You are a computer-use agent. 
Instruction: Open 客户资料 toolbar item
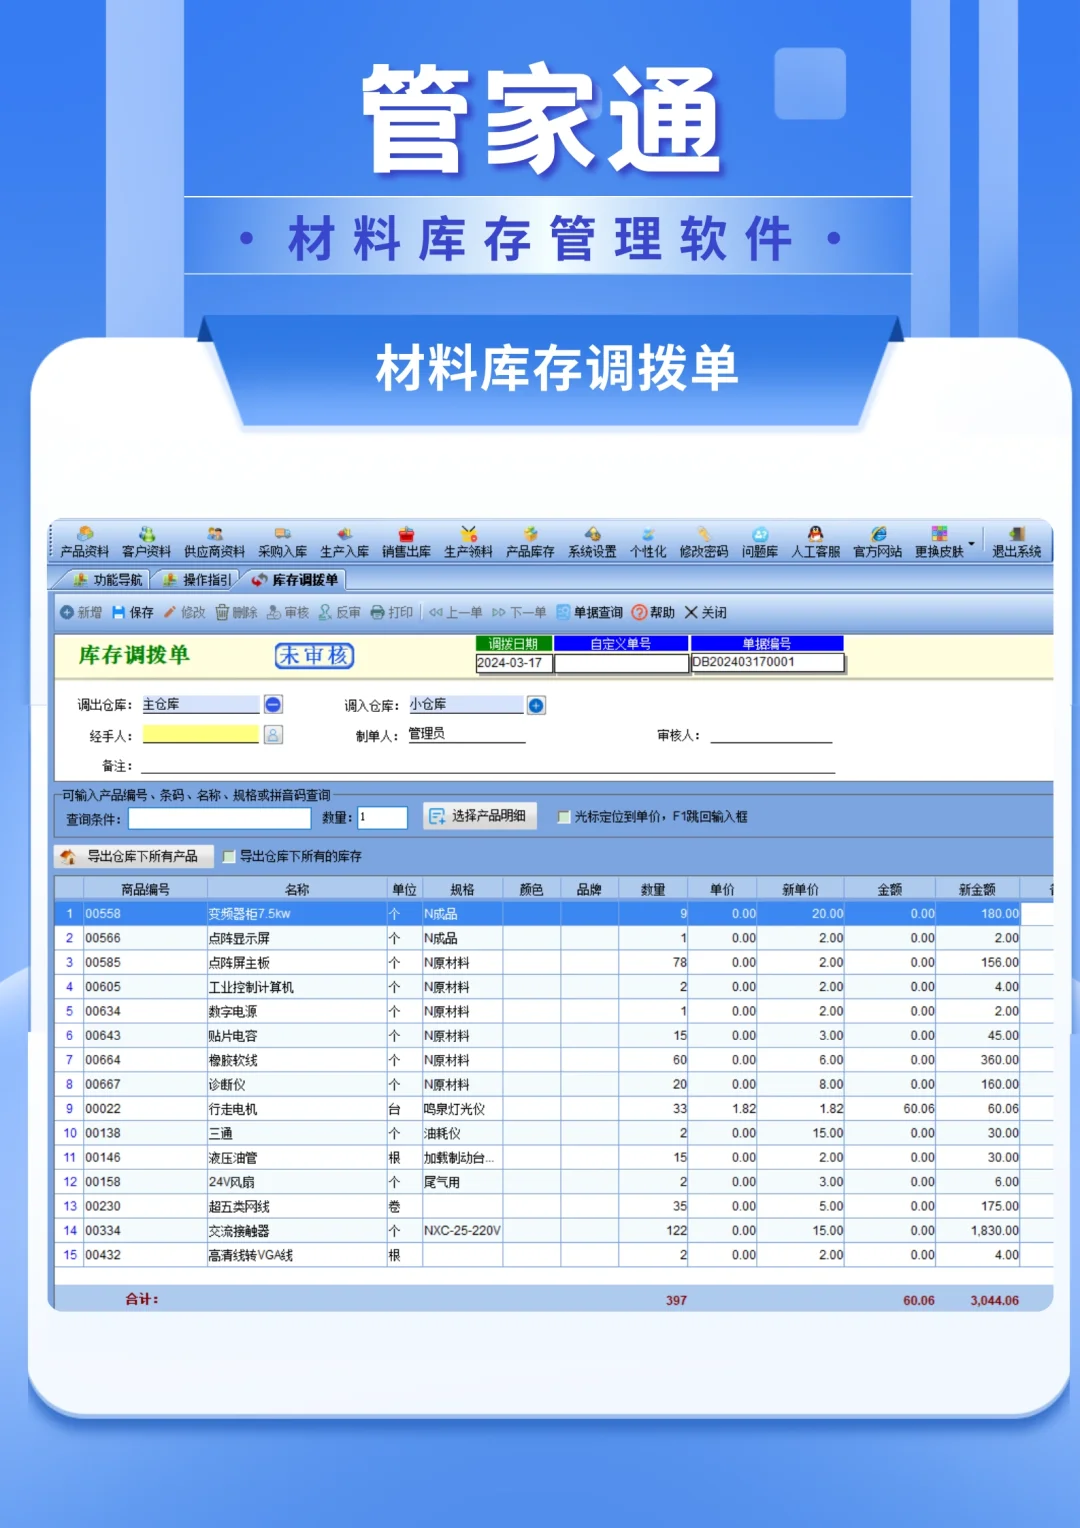click(147, 542)
